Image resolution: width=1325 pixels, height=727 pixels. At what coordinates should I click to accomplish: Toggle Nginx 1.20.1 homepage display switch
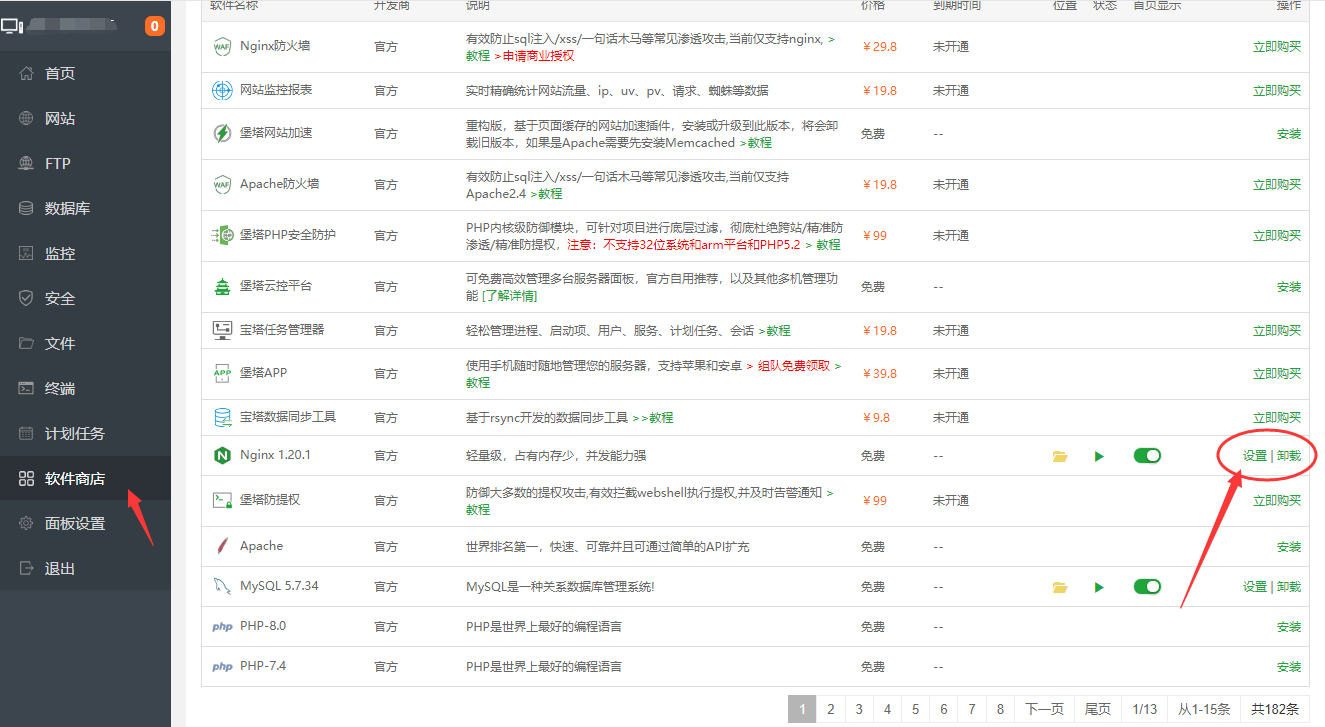pos(1147,455)
